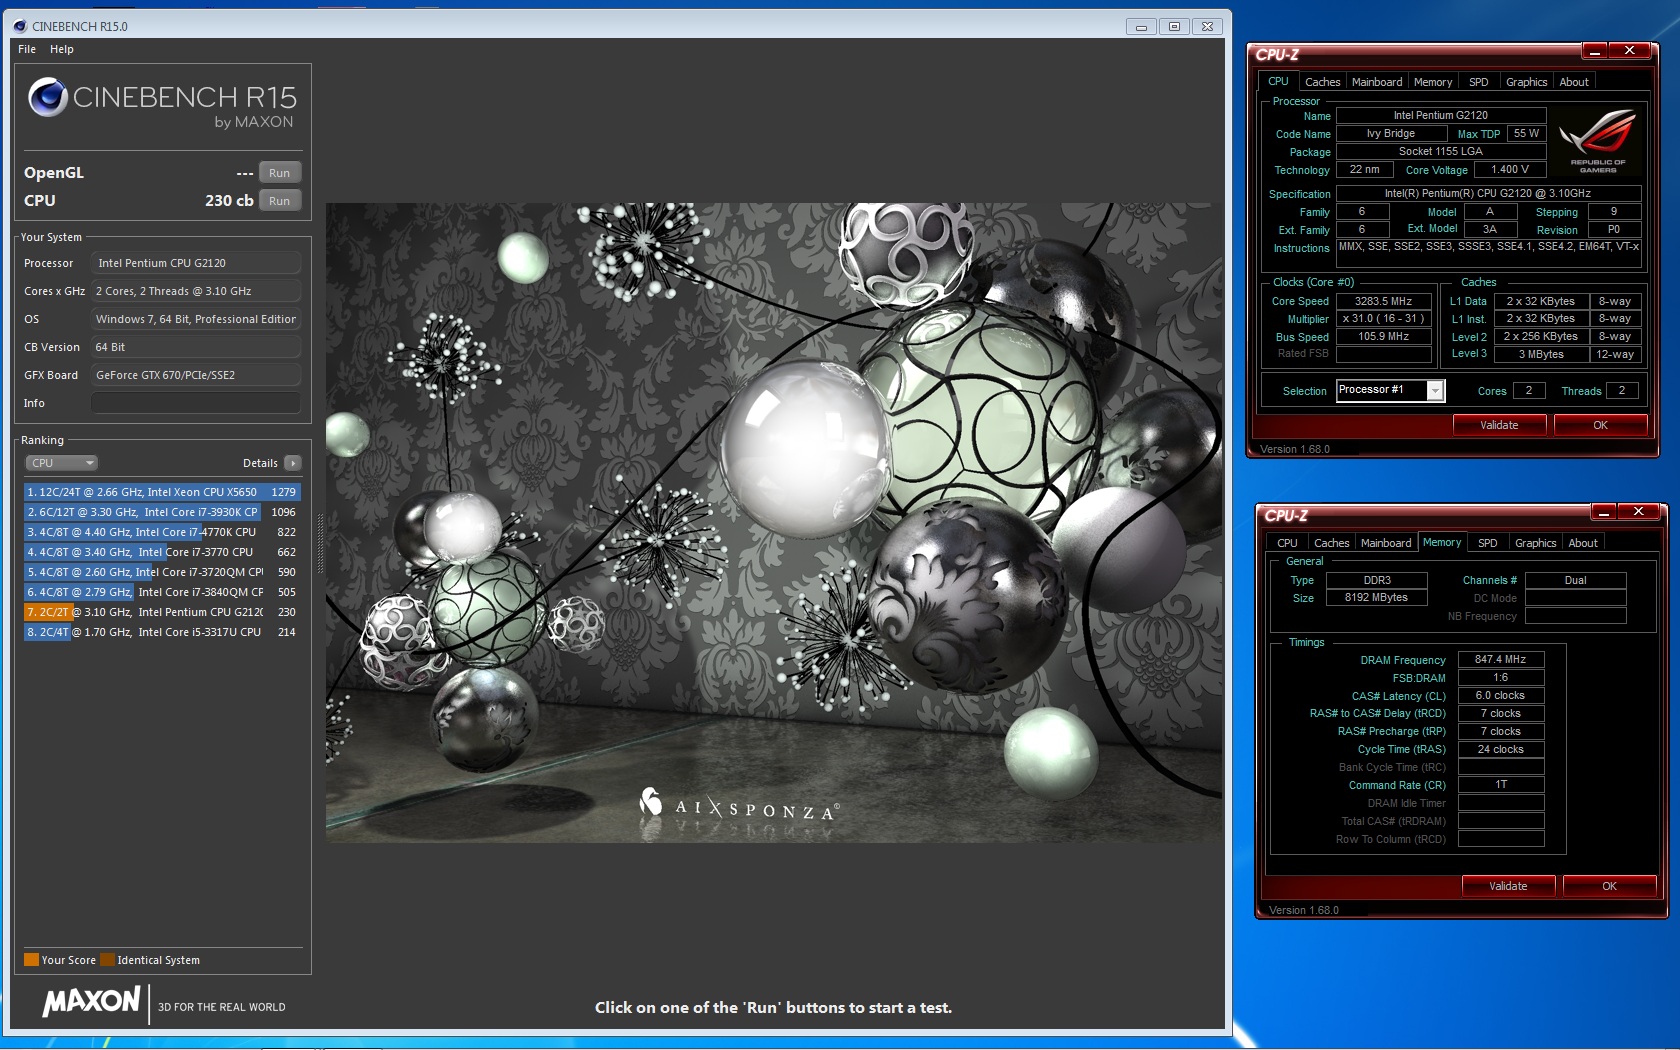Open Mainboard tab in top CPU-Z window

tap(1377, 82)
